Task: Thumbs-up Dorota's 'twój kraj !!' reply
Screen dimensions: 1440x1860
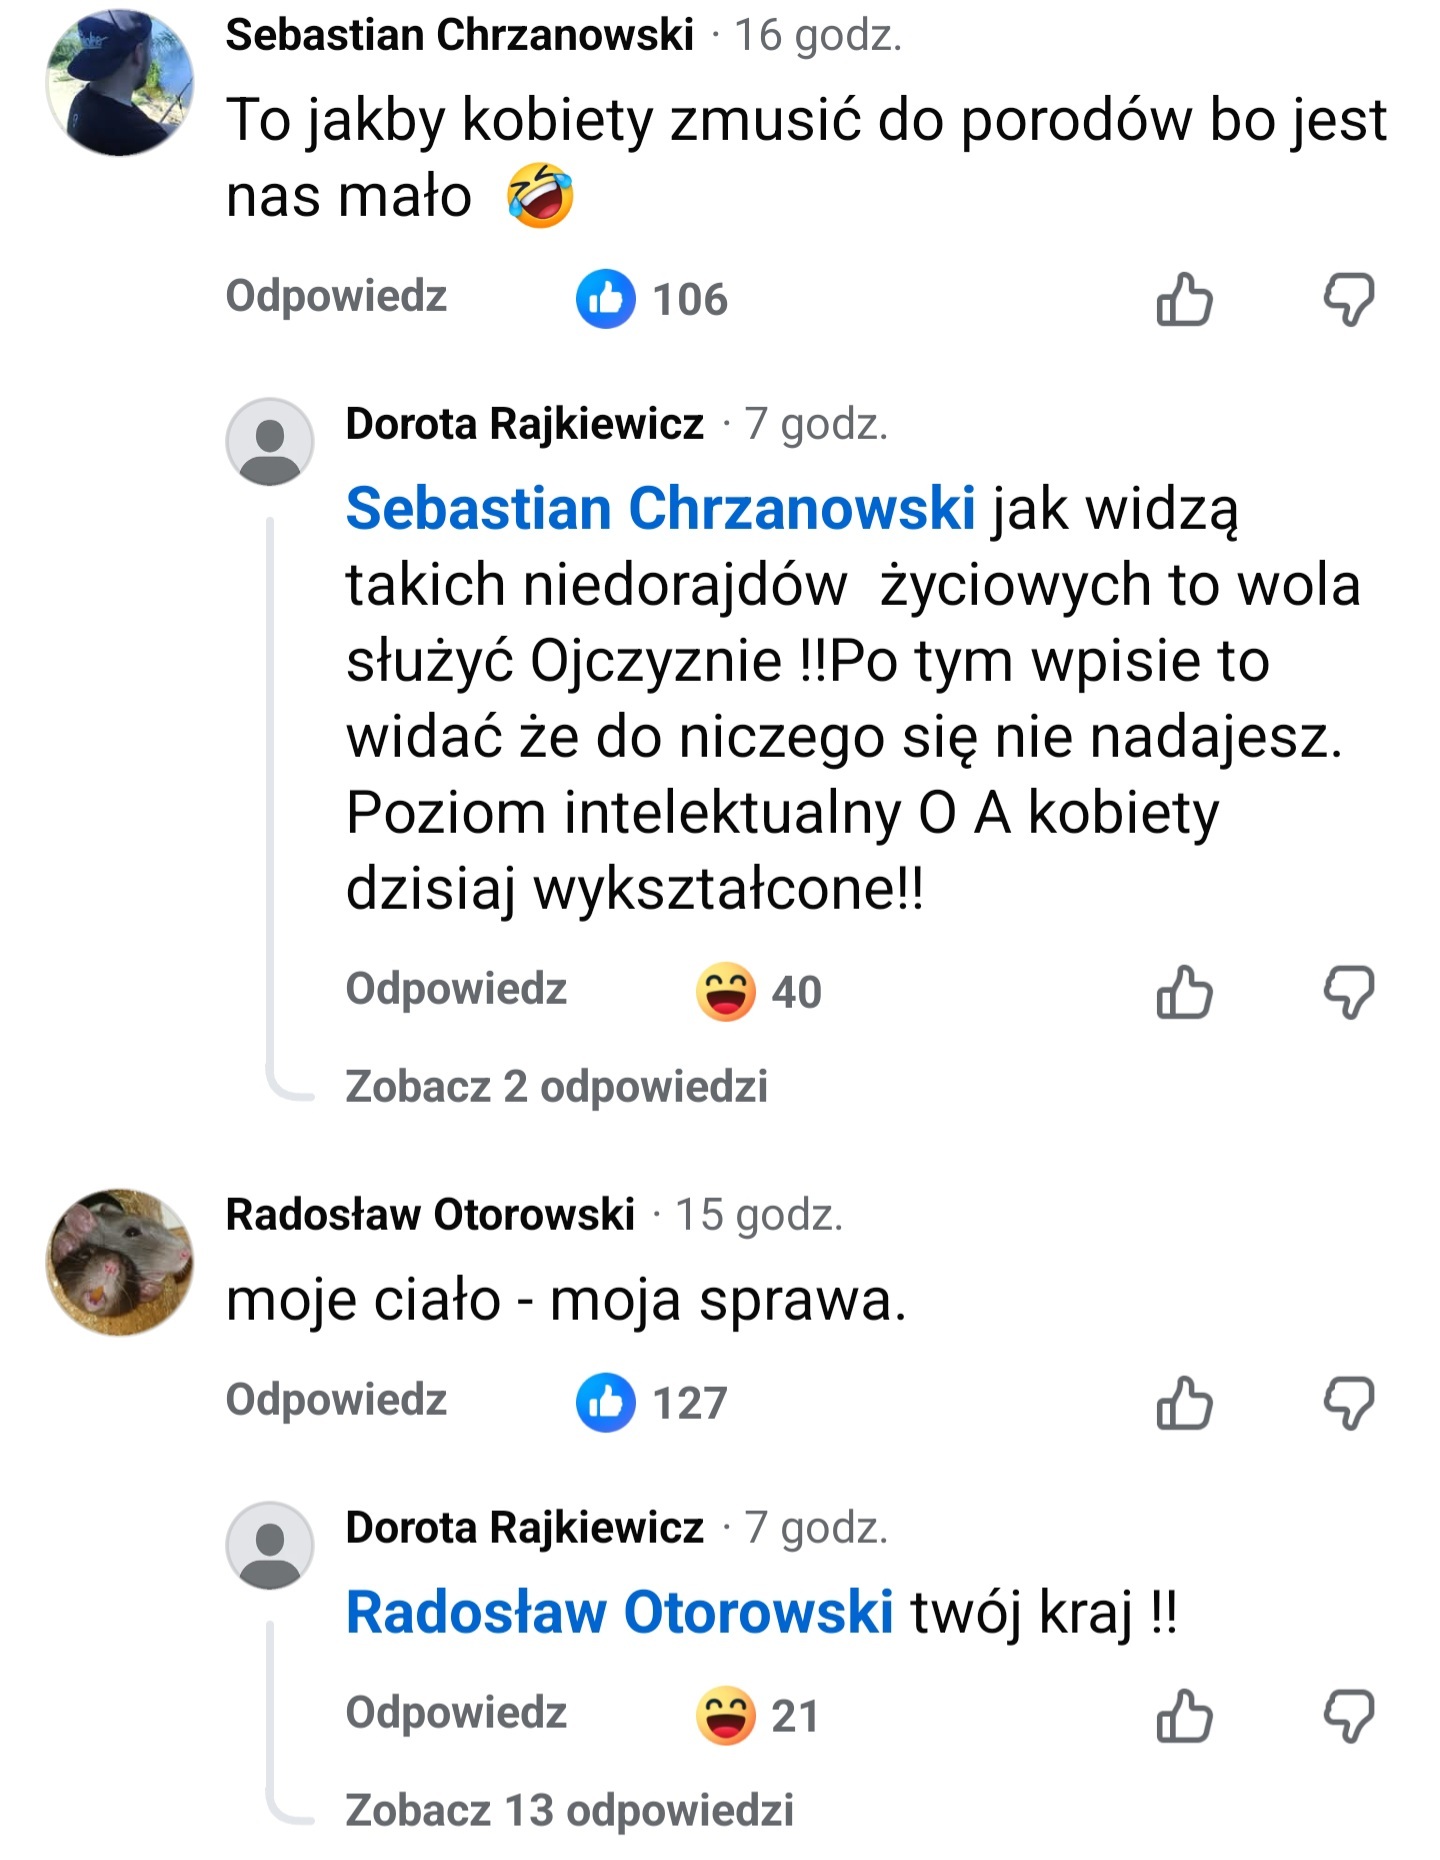Action: (1184, 1716)
